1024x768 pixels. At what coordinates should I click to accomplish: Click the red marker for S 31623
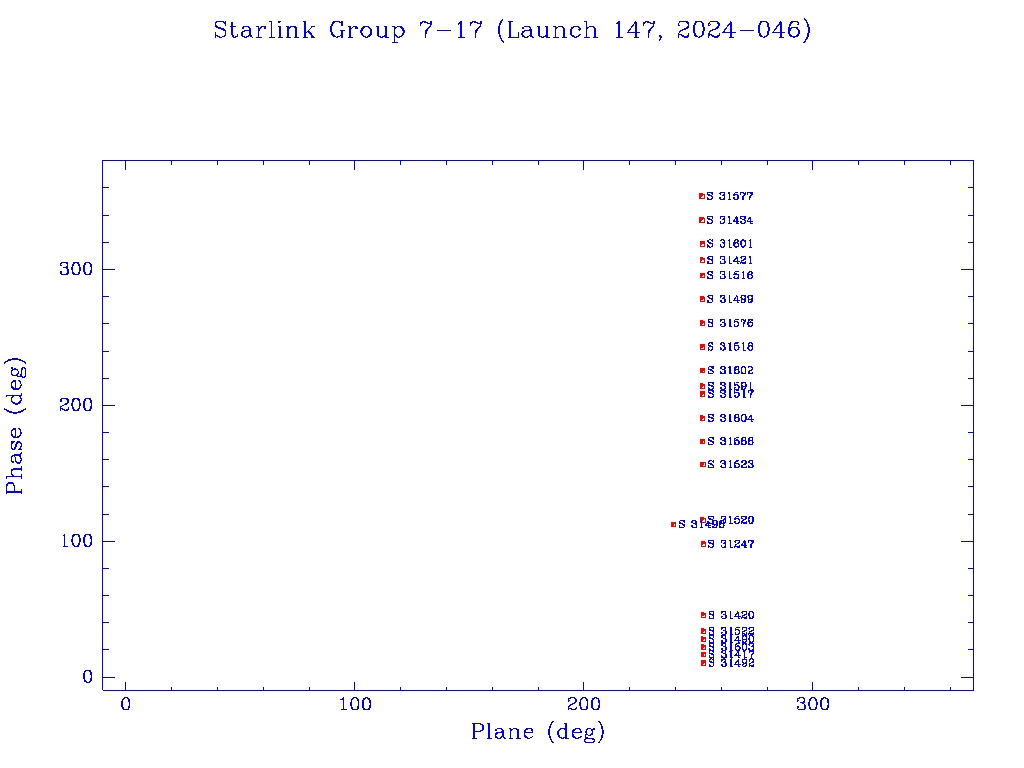click(703, 464)
